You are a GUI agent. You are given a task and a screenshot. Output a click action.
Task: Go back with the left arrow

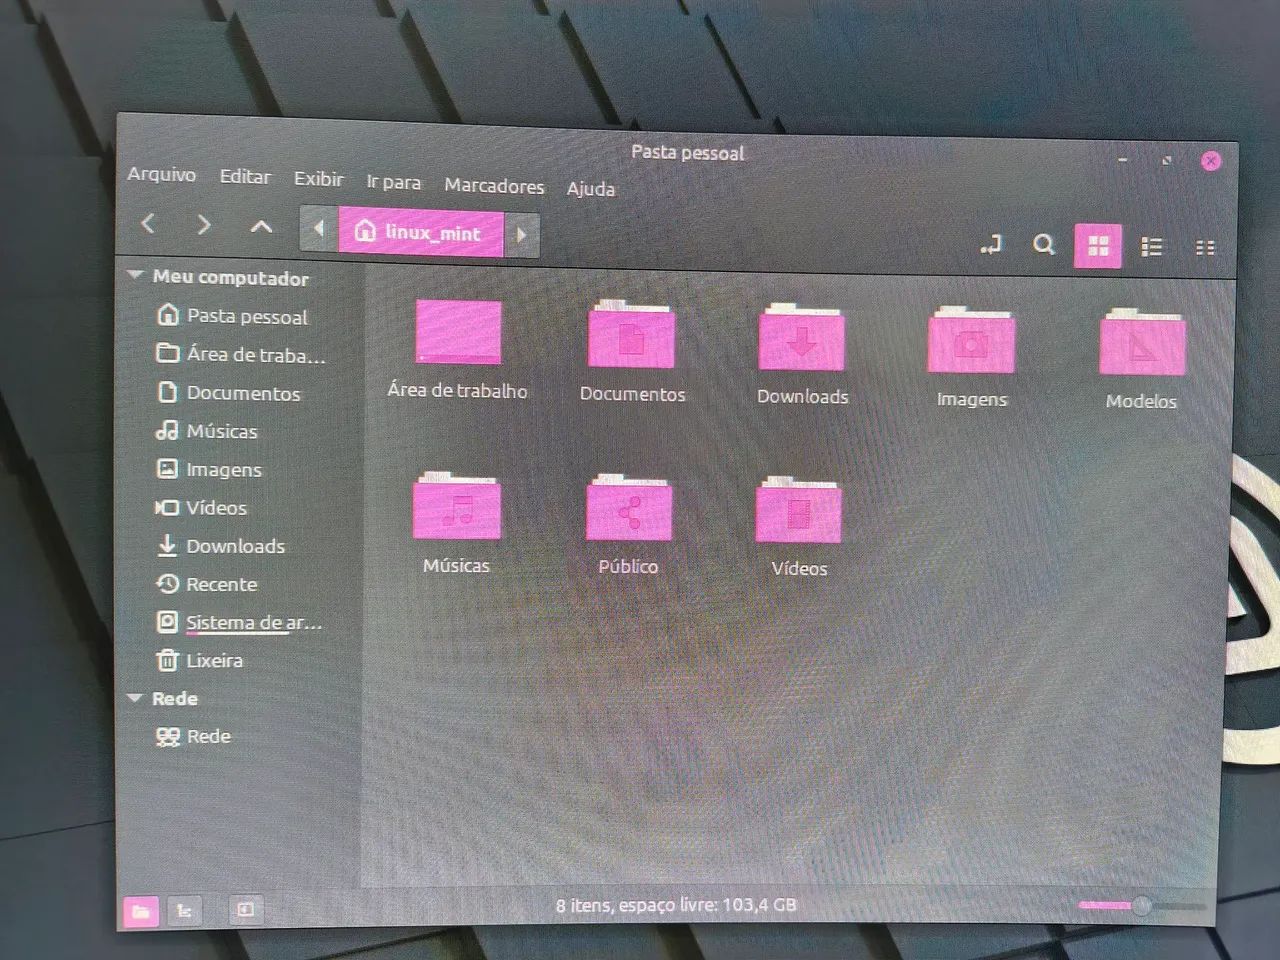pos(148,224)
